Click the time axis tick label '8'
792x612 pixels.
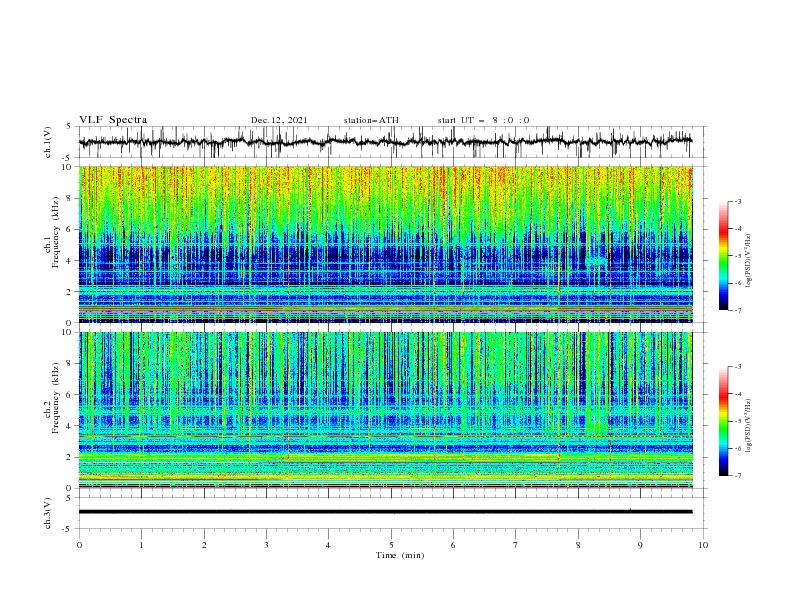coord(578,545)
